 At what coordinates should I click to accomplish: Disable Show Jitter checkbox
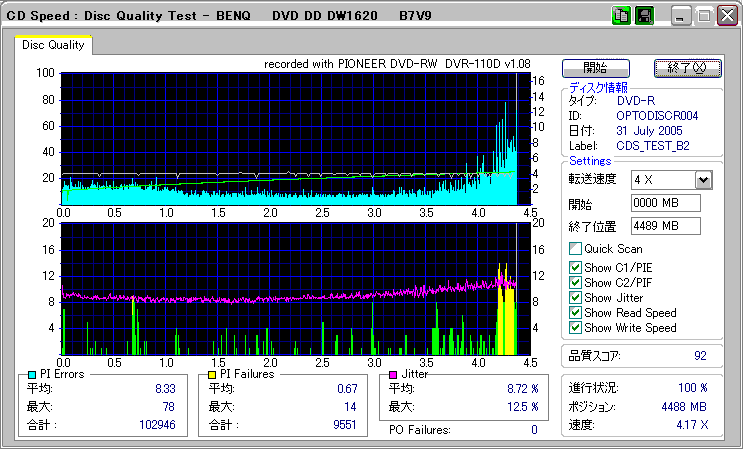(x=575, y=297)
